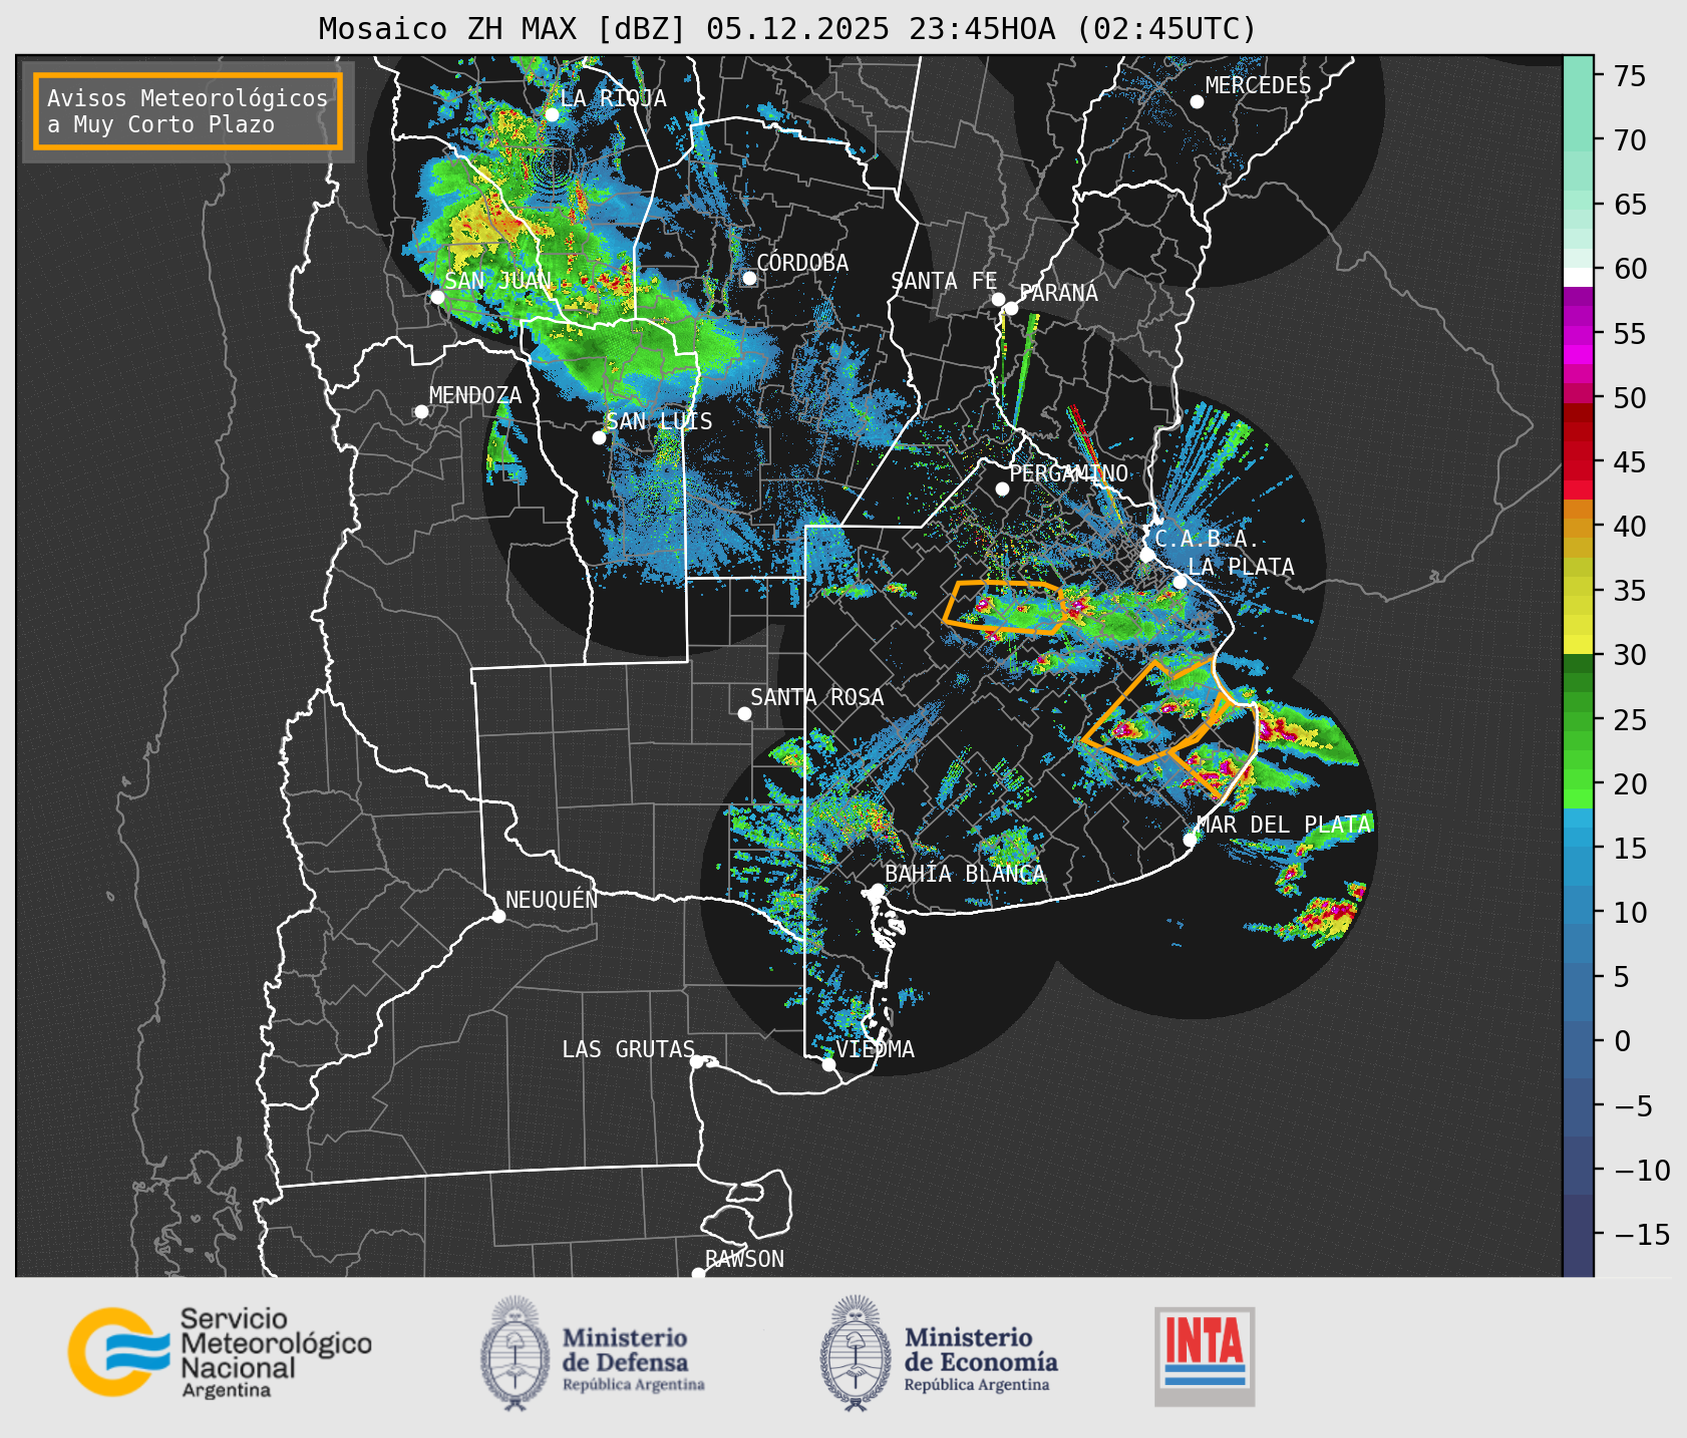Click the 40 dBZ orange color band
The height and width of the screenshot is (1438, 1687).
point(1578,526)
